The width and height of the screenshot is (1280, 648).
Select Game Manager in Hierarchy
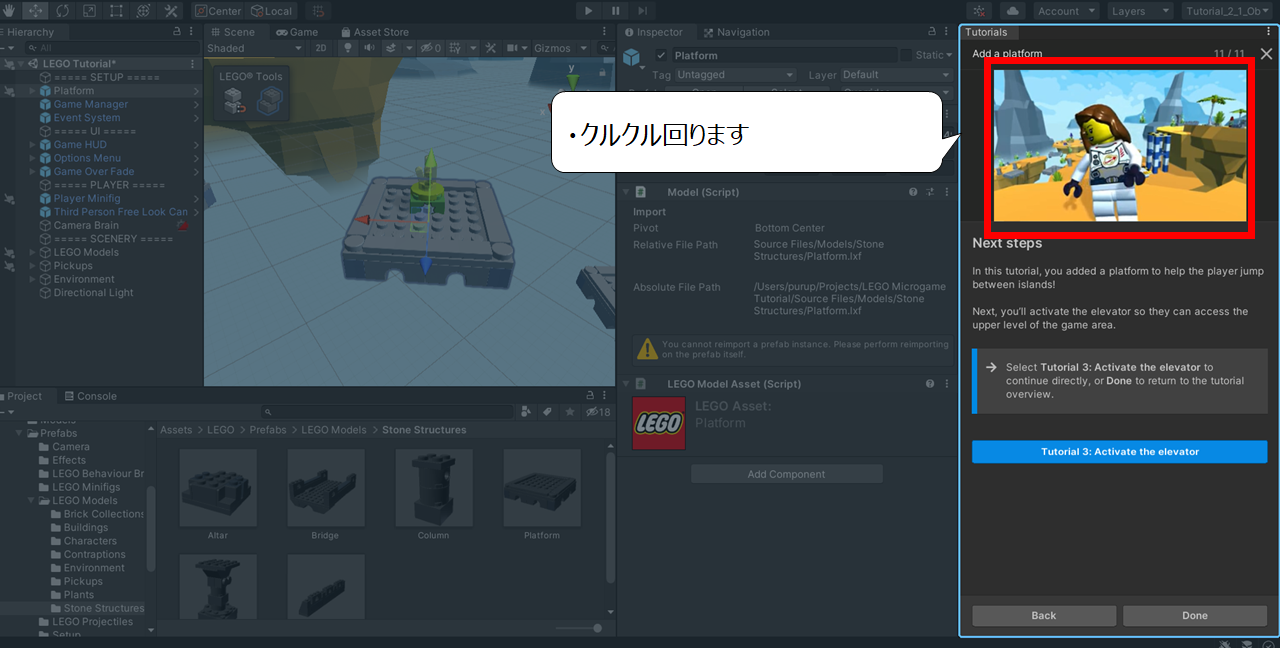(x=91, y=105)
